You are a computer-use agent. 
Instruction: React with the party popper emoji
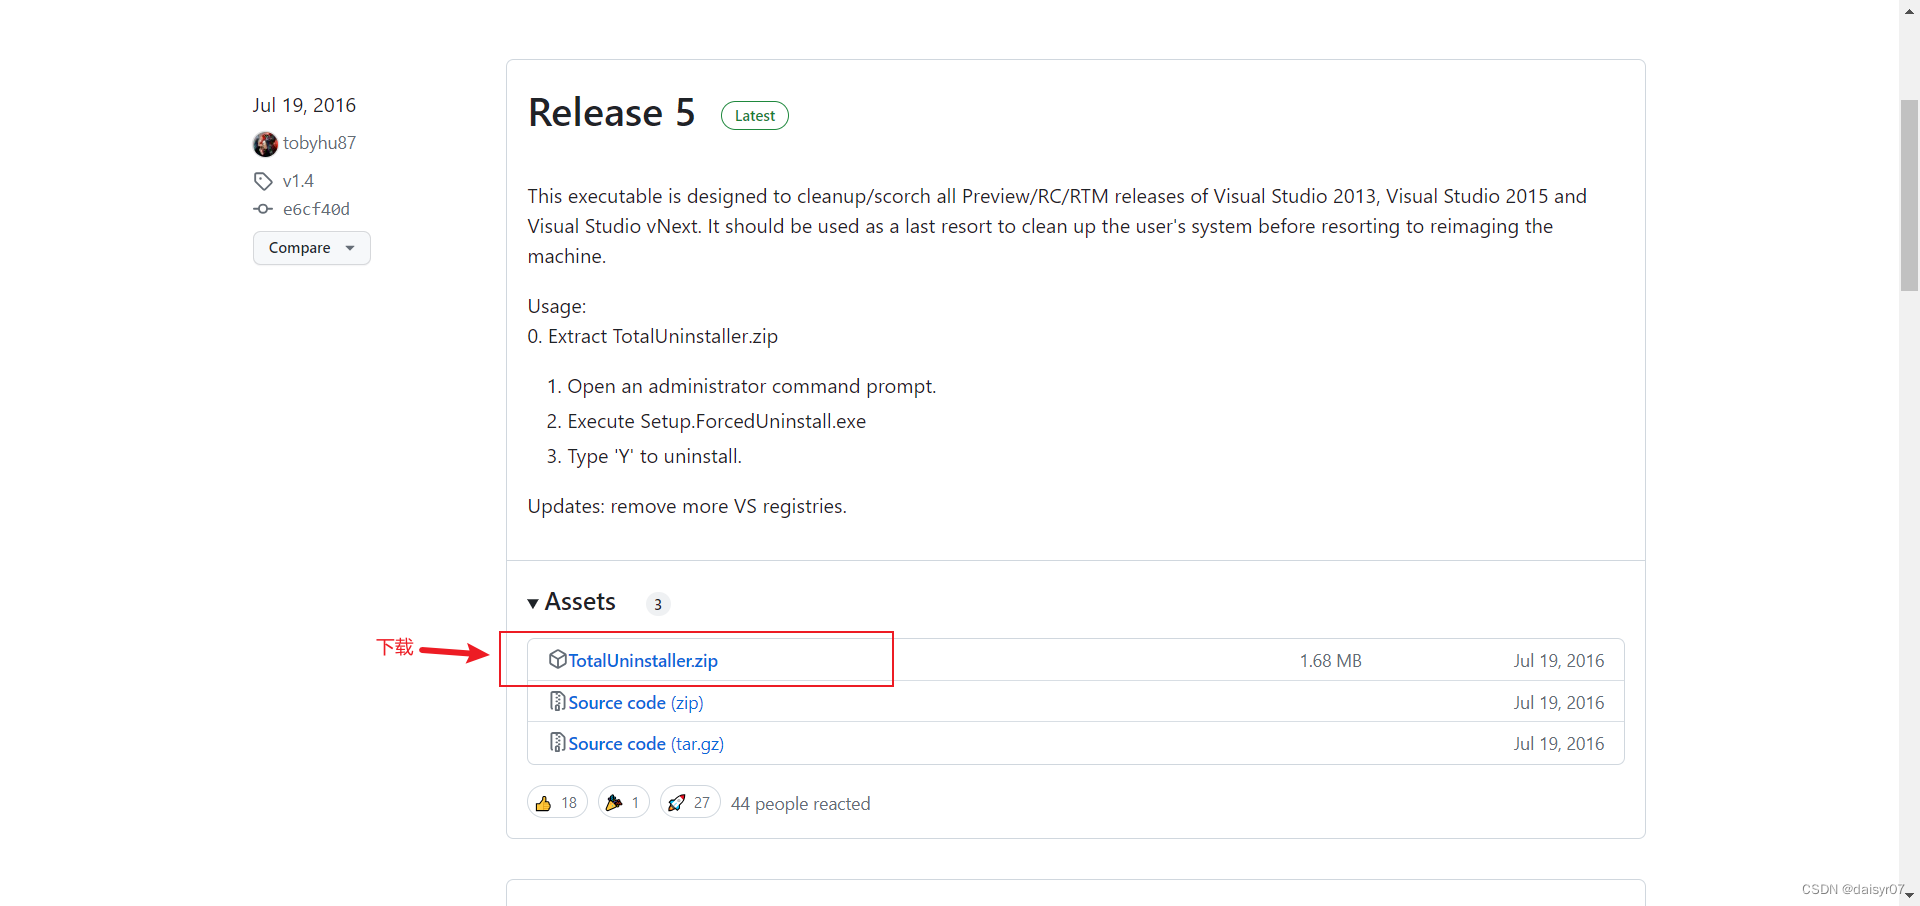(x=624, y=802)
